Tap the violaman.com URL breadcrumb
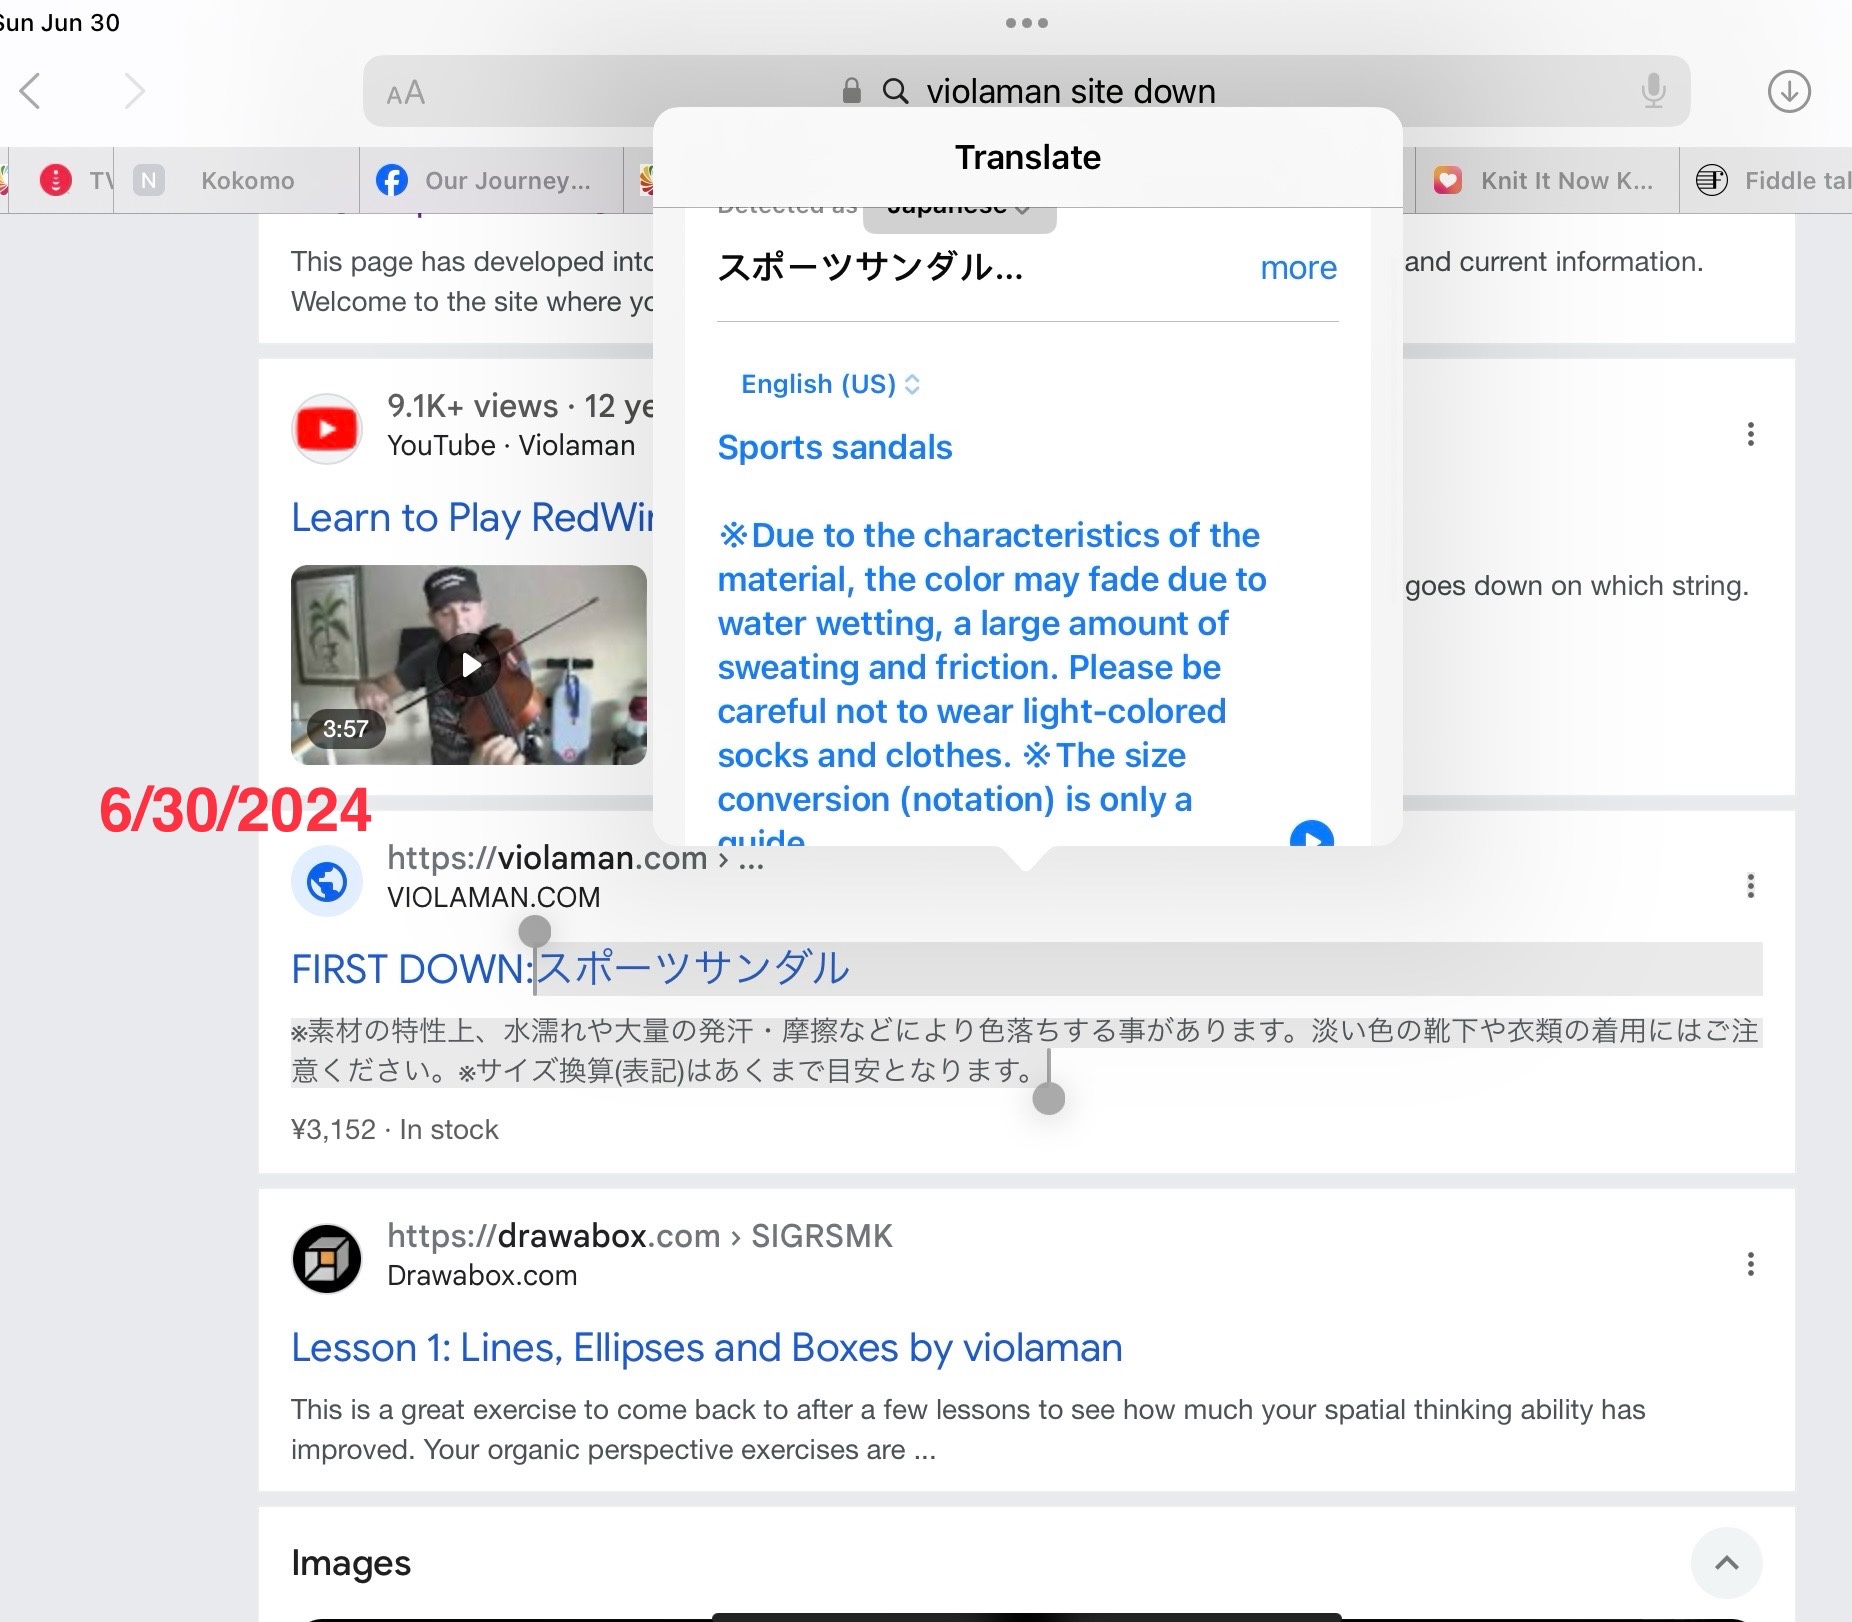Screen dimensions: 1852x1622 575,858
